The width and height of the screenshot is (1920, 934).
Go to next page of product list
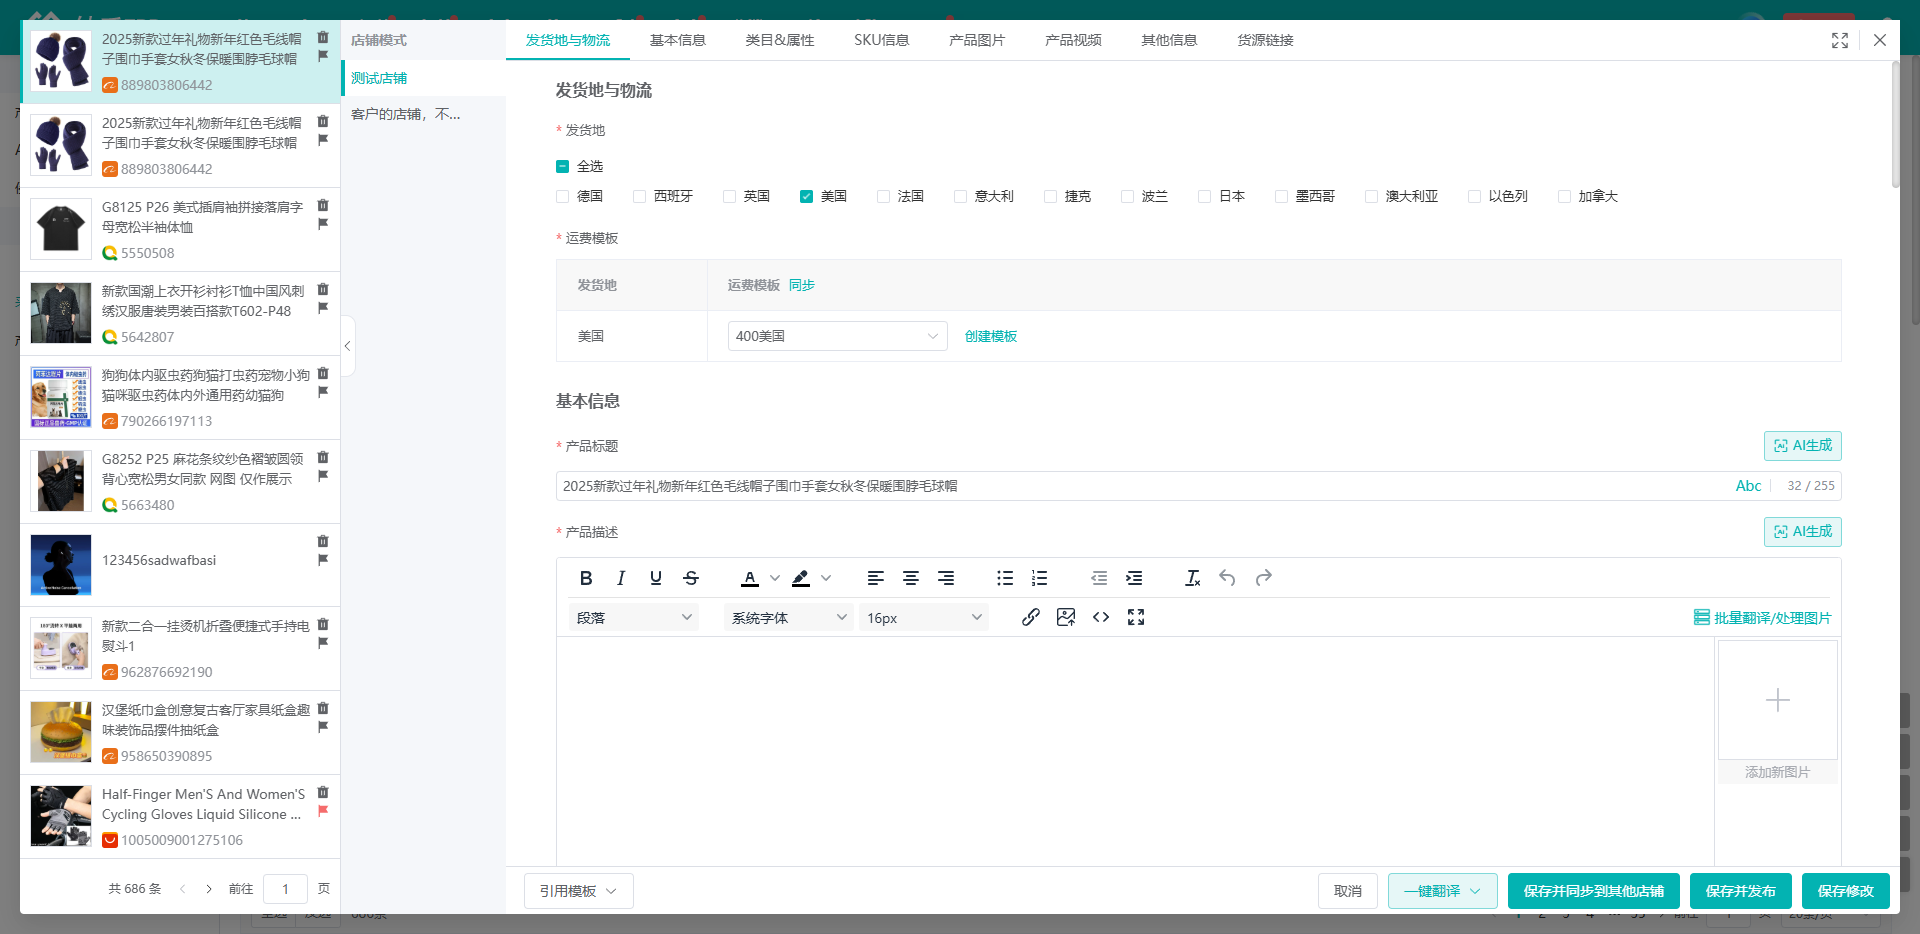coord(209,888)
